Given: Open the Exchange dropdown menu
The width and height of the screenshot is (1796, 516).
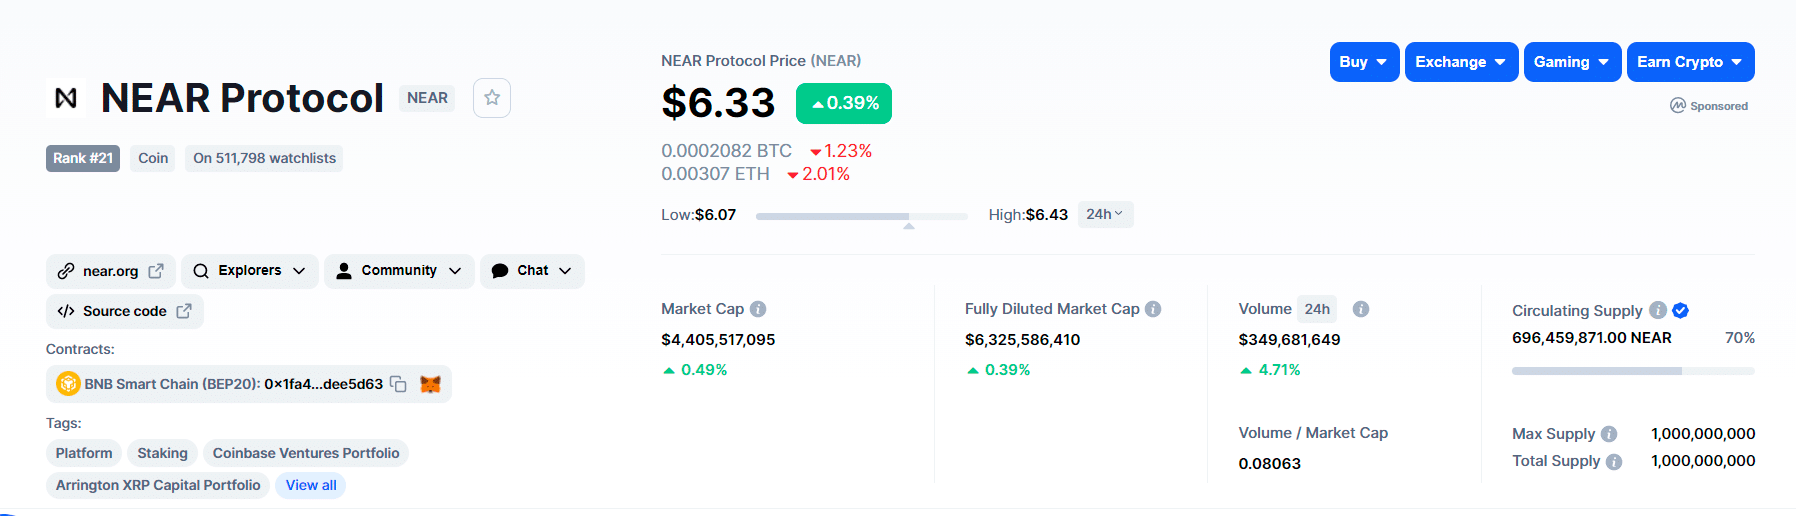Looking at the screenshot, I should 1461,62.
